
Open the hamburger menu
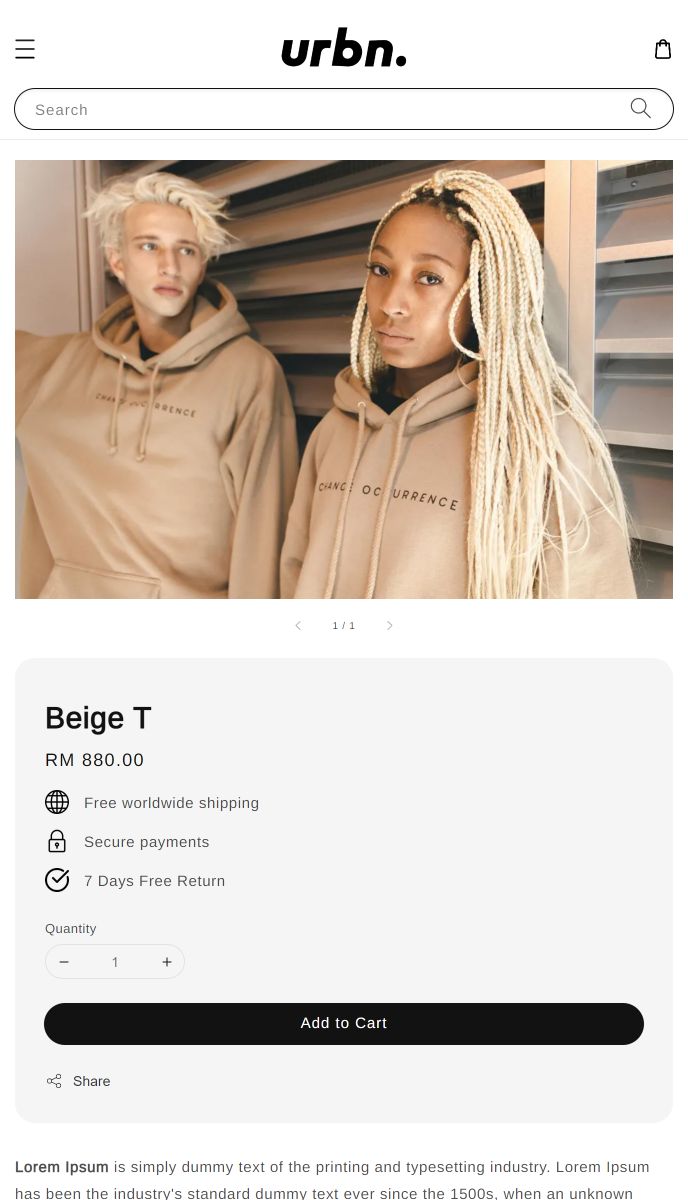click(25, 49)
